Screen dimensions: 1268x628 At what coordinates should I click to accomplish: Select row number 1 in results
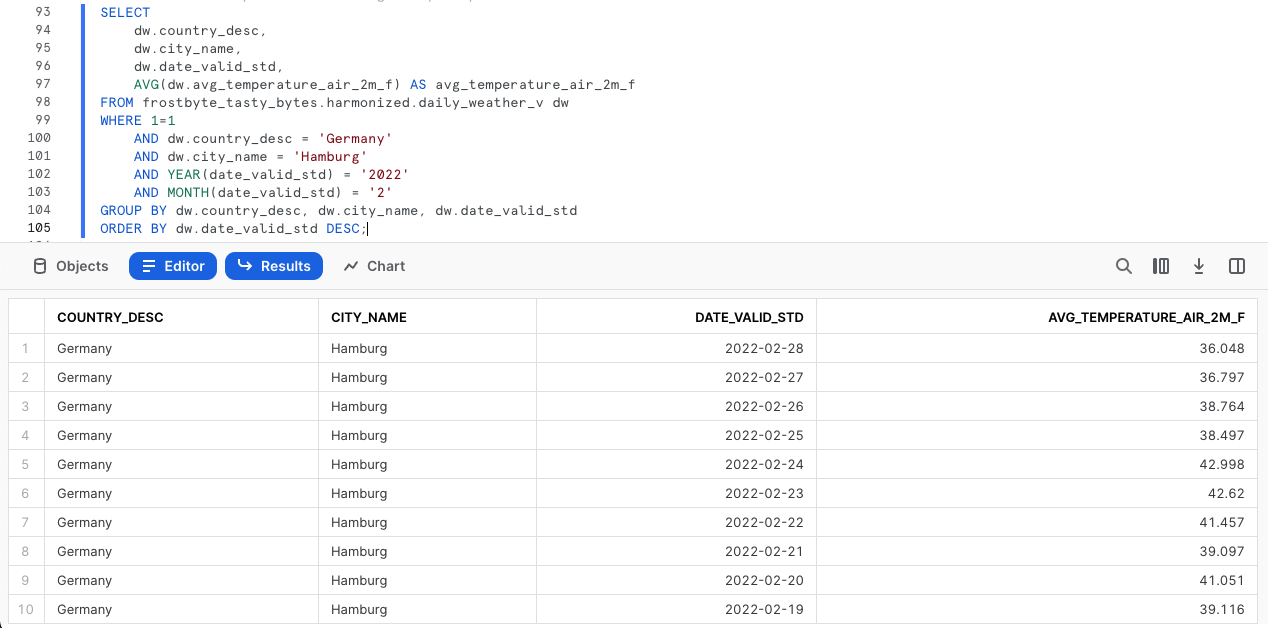tap(26, 348)
